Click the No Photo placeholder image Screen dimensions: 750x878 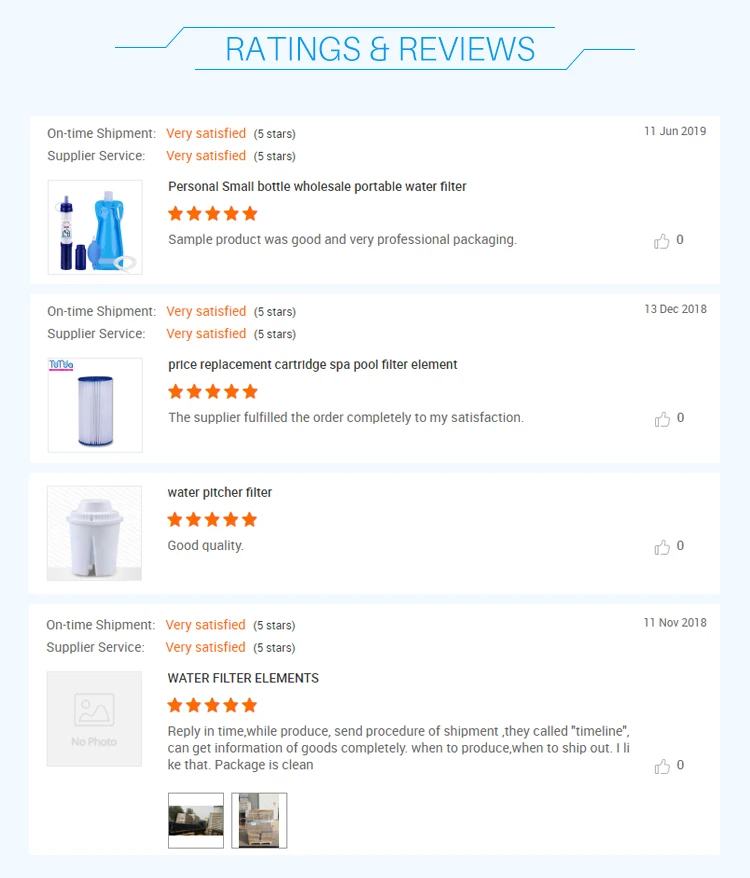click(94, 719)
